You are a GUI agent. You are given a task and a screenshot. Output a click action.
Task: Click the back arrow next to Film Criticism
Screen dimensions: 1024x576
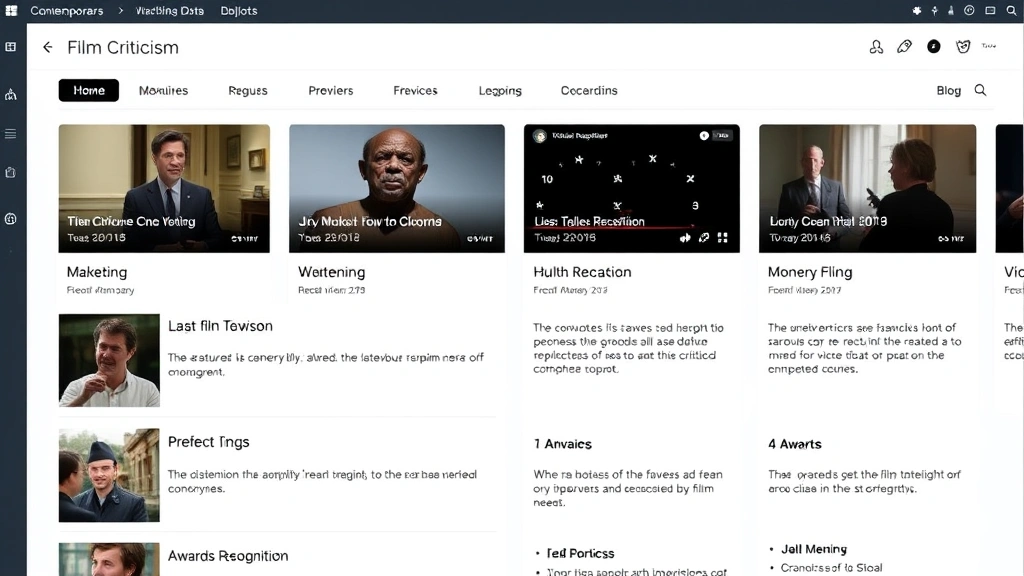[47, 47]
